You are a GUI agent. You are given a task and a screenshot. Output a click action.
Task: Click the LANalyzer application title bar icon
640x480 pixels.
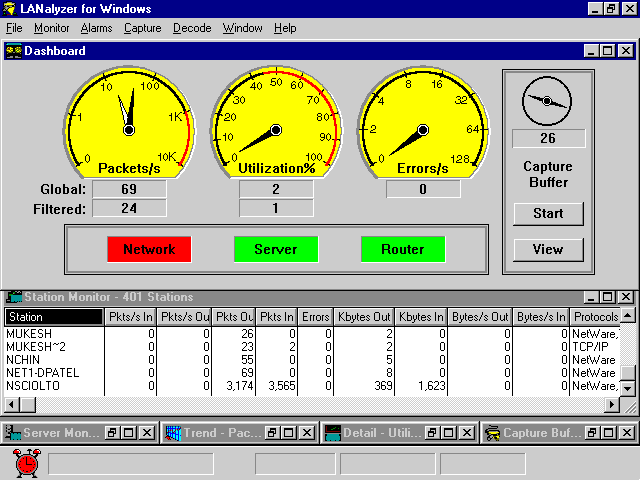point(9,9)
